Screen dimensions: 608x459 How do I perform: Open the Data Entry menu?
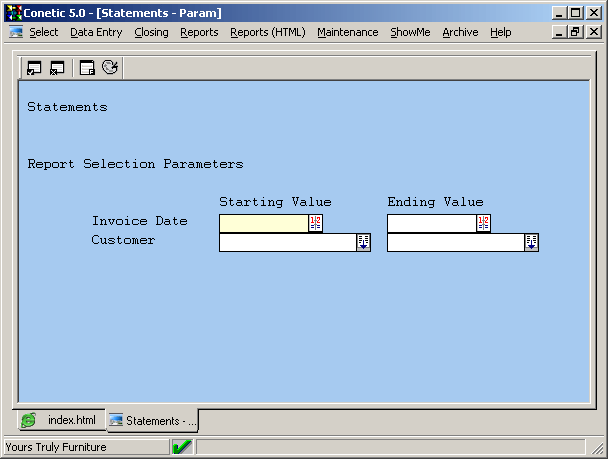click(x=96, y=32)
